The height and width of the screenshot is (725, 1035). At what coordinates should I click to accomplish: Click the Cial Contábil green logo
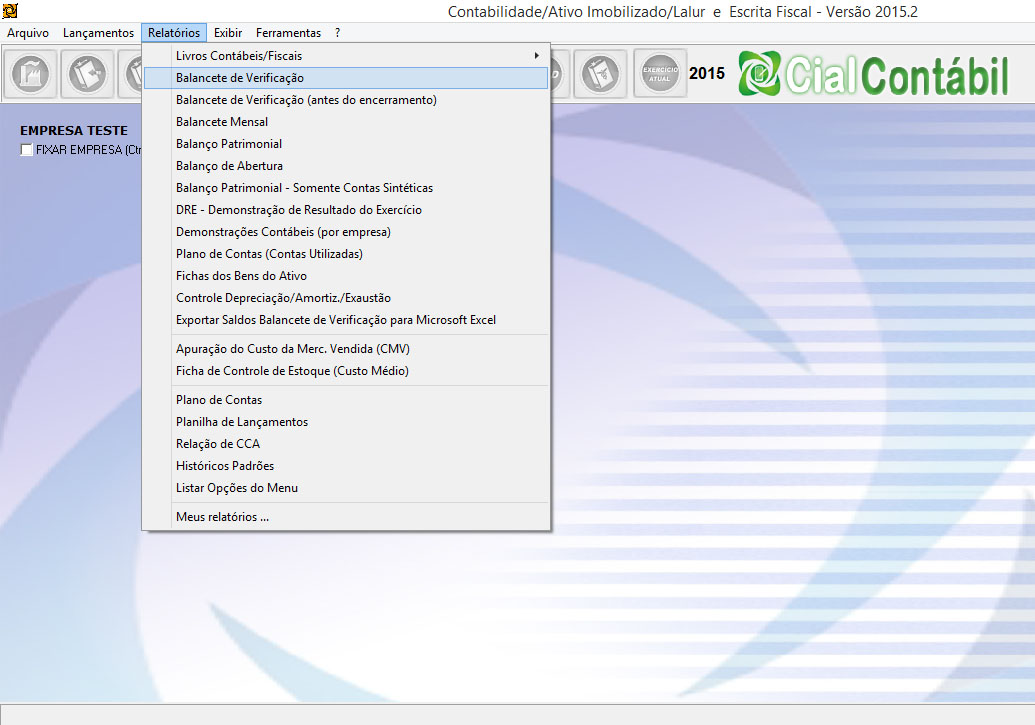874,75
